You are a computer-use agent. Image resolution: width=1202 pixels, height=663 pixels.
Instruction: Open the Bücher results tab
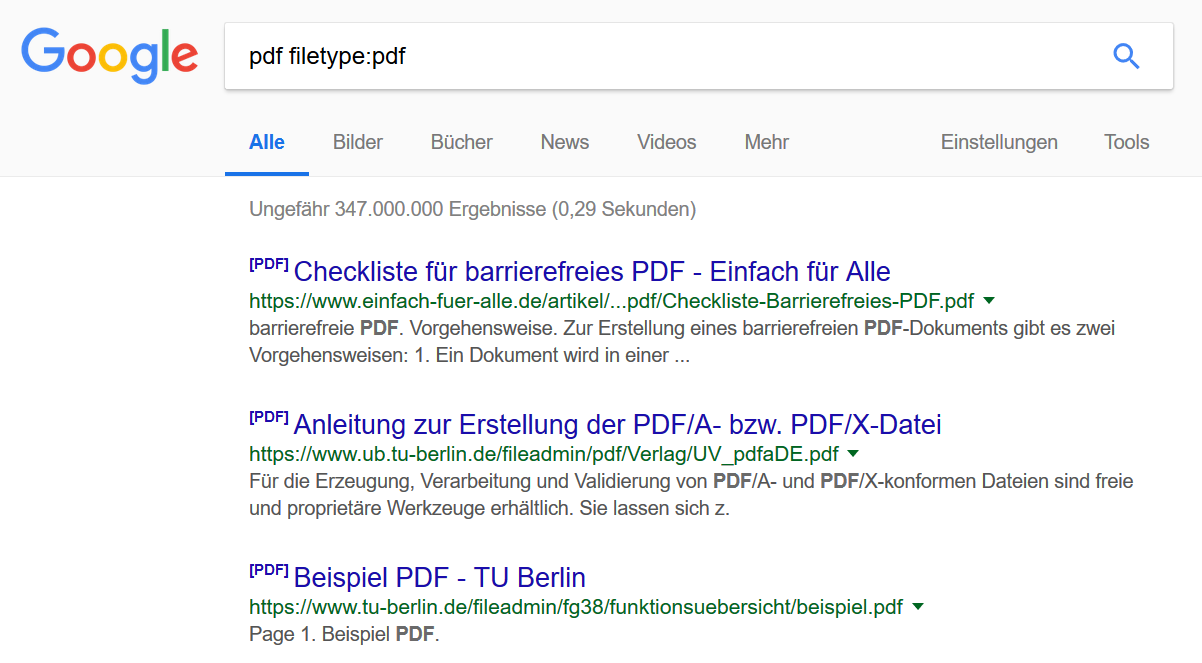tap(461, 142)
